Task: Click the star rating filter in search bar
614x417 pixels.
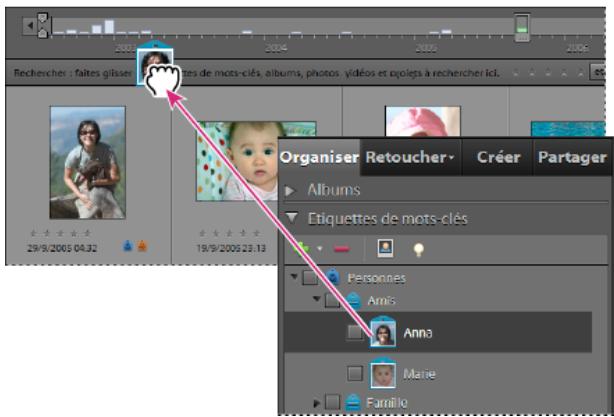Action: [548, 73]
